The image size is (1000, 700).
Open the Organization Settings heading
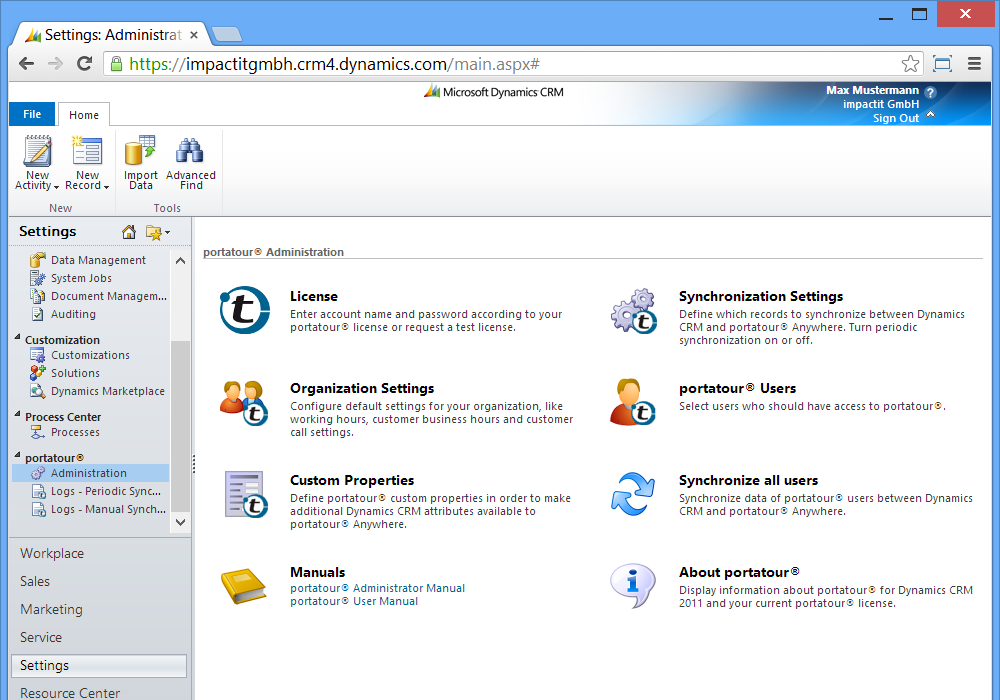(x=362, y=388)
